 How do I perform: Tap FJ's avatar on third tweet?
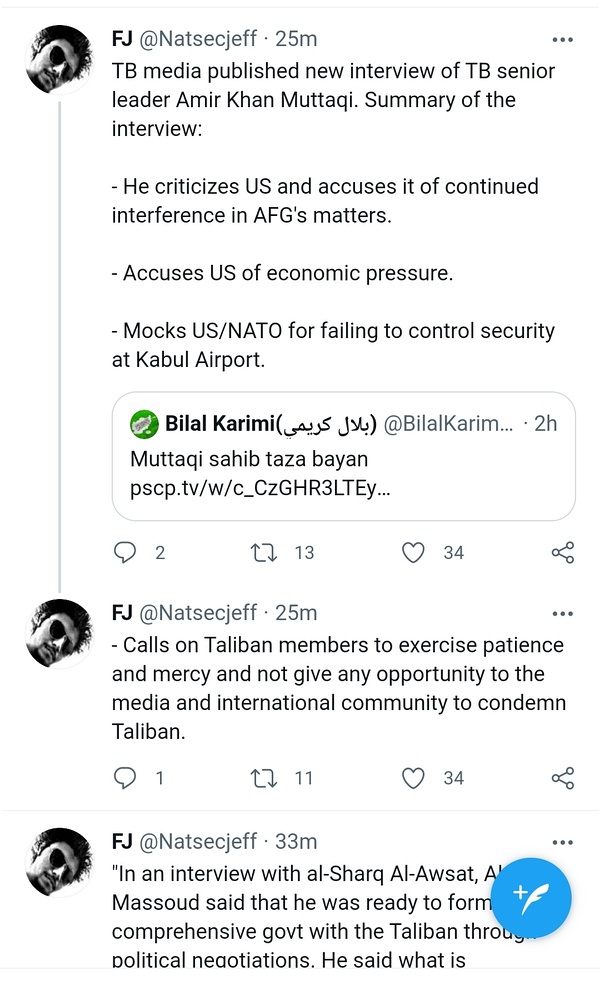pyautogui.click(x=58, y=862)
